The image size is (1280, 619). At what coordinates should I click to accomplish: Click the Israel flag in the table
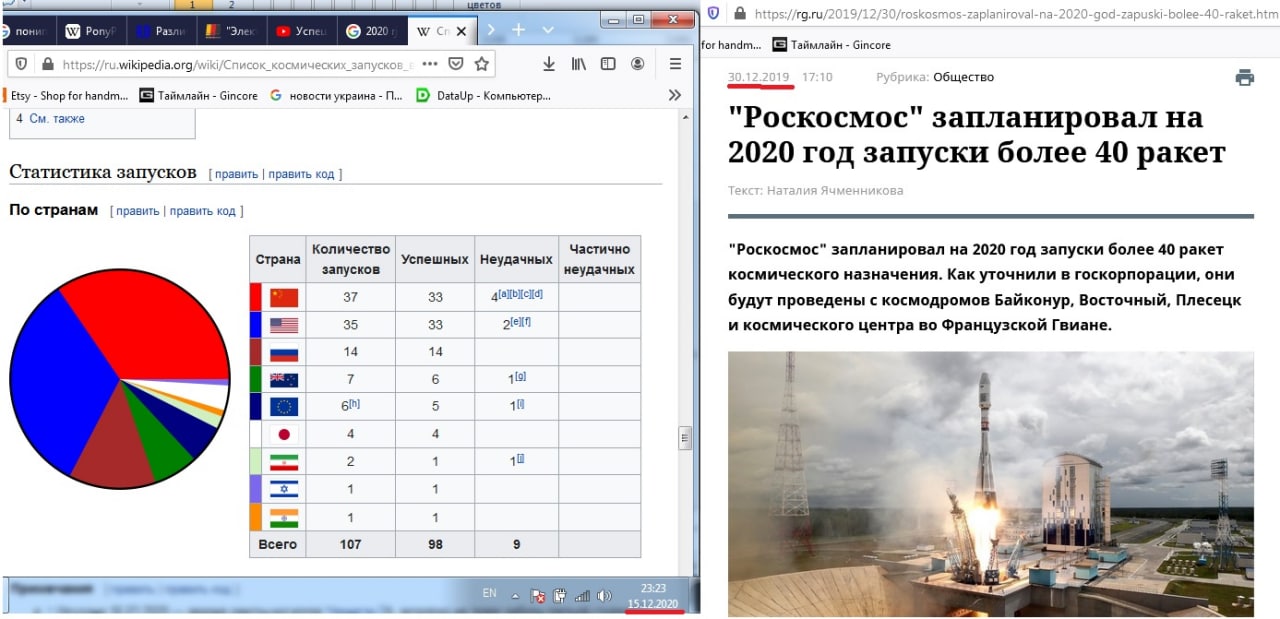point(284,489)
